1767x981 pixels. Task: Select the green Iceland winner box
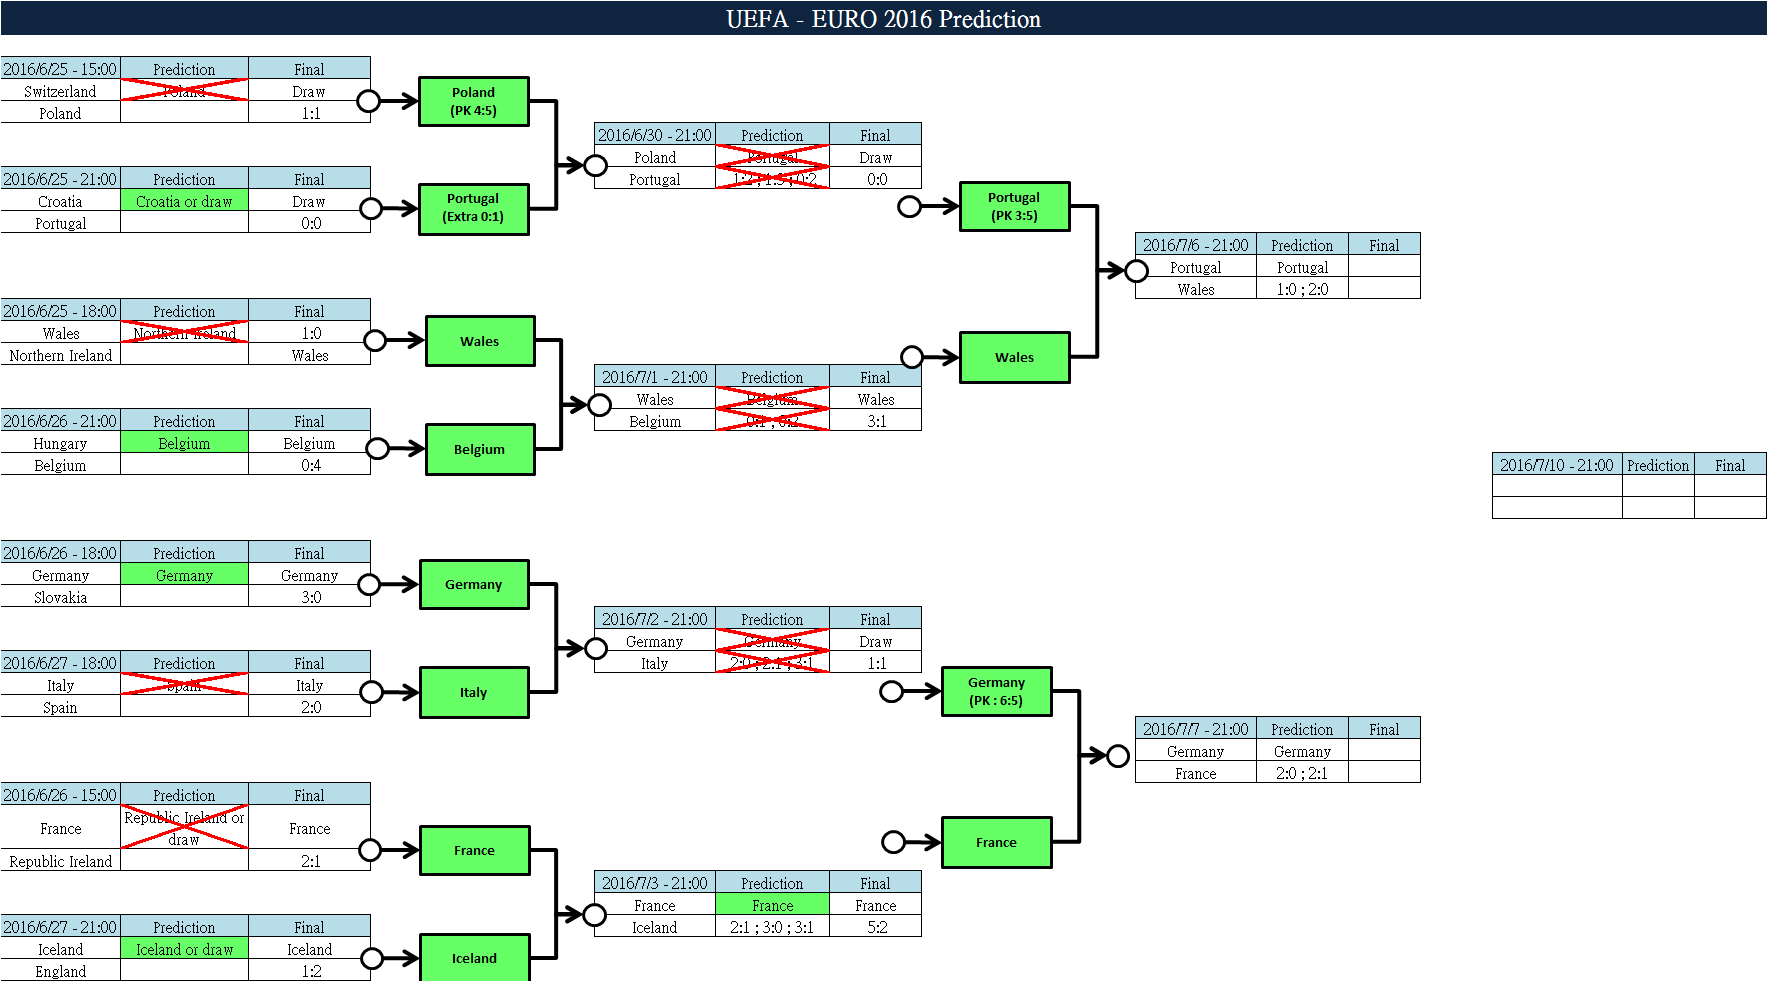pos(474,957)
